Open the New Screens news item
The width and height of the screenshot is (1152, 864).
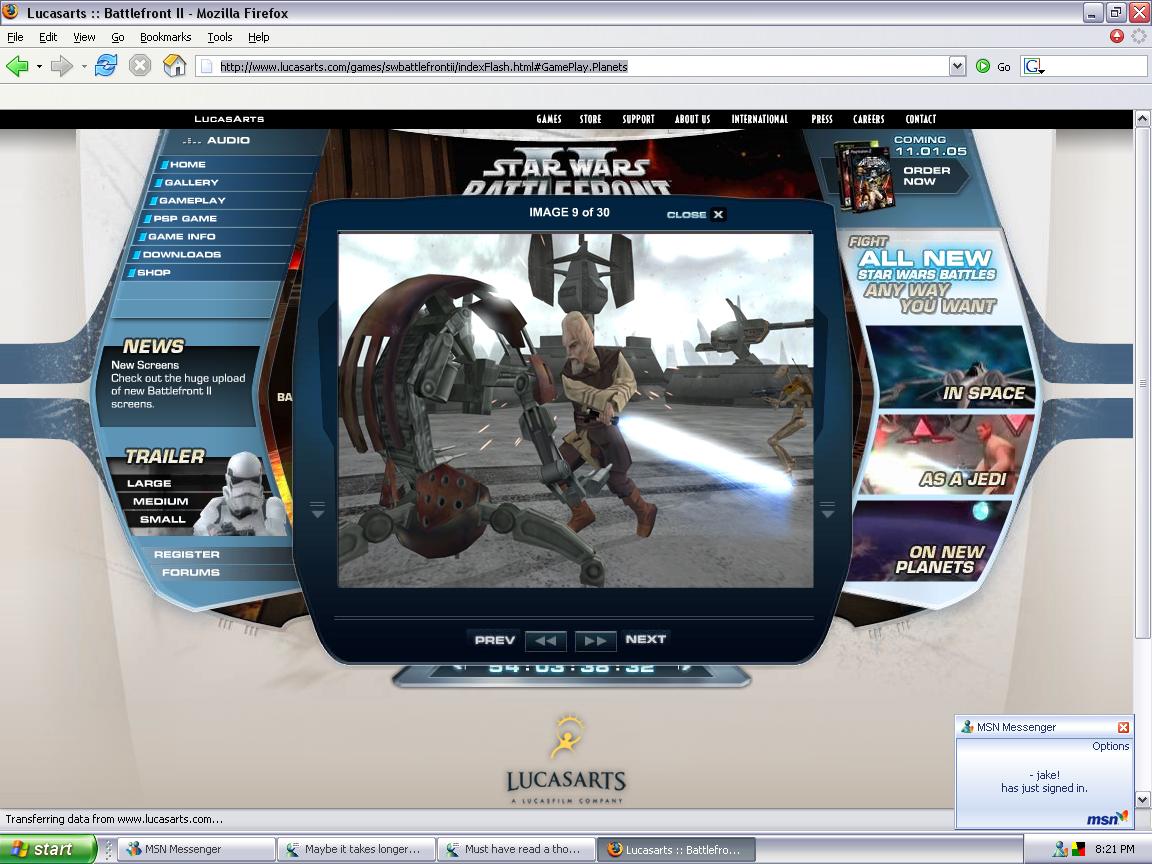(178, 384)
